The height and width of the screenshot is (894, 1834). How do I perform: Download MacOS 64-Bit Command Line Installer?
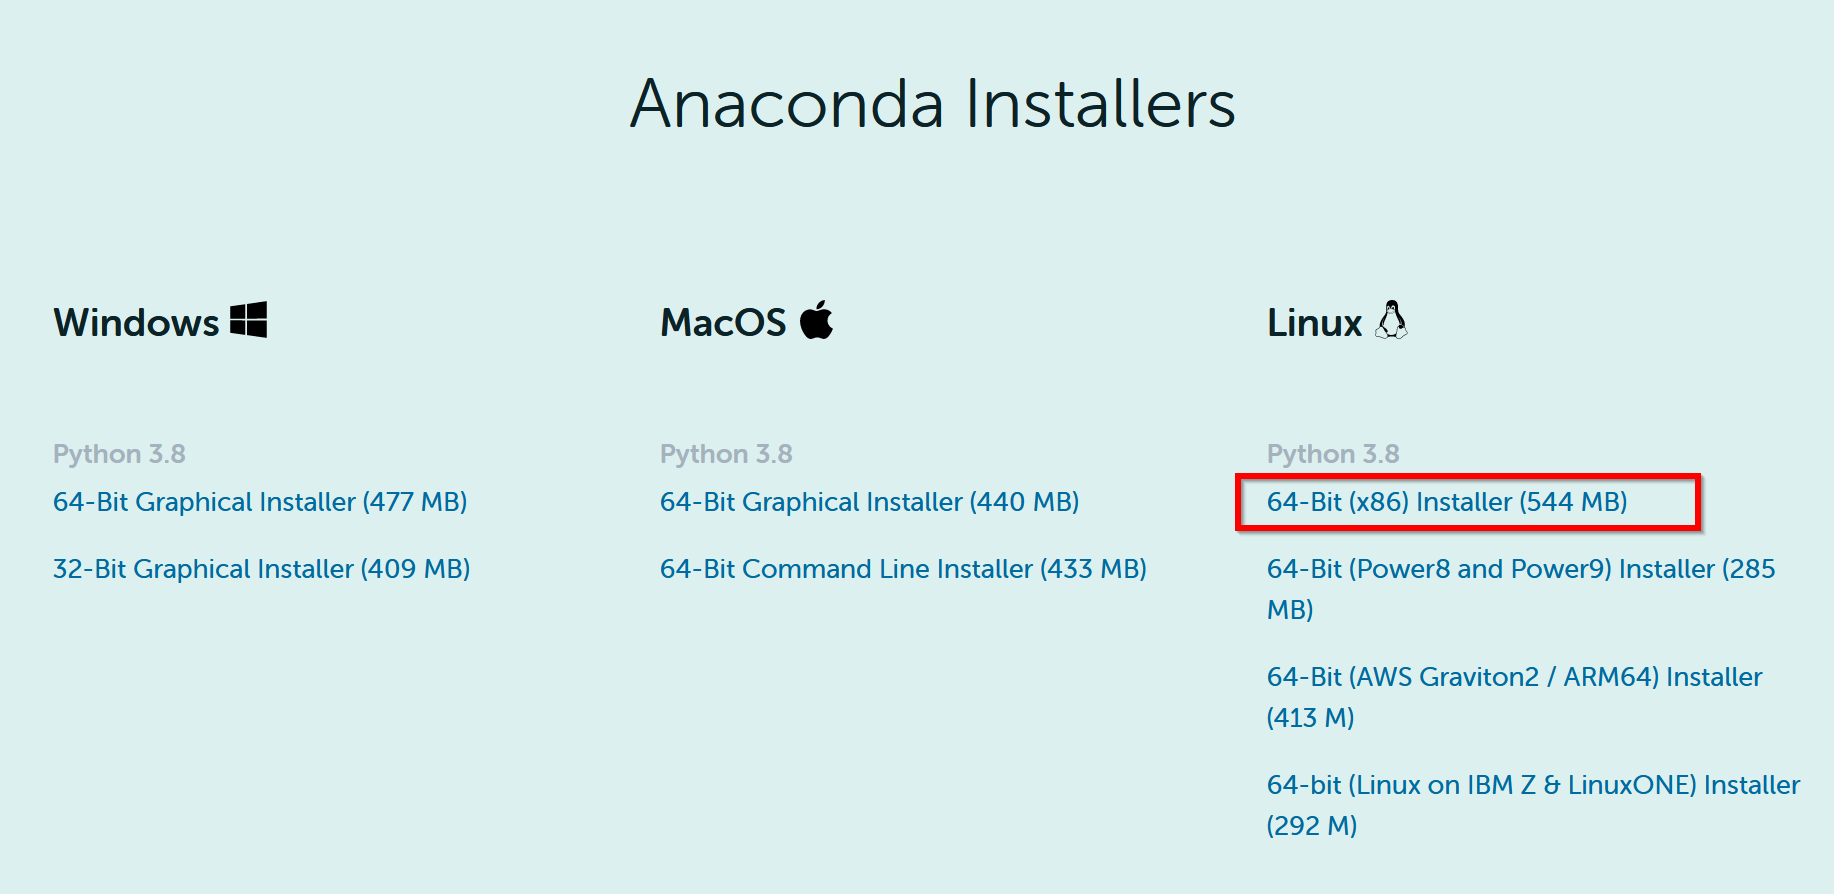coord(903,569)
